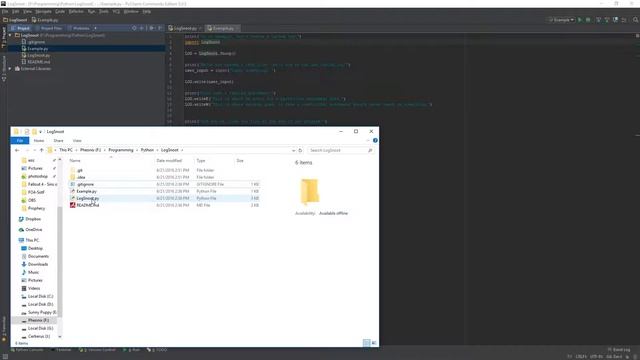Click LogSnoot breadcrumb in PyCharm navigation bar
The image size is (640, 360).
pos(15,20)
